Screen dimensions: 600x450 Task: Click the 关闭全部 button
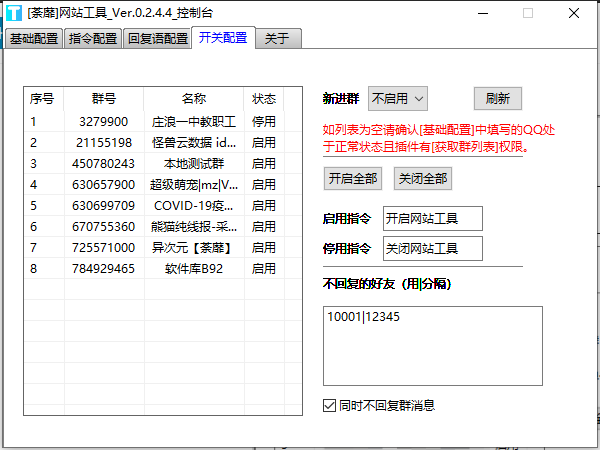(422, 179)
